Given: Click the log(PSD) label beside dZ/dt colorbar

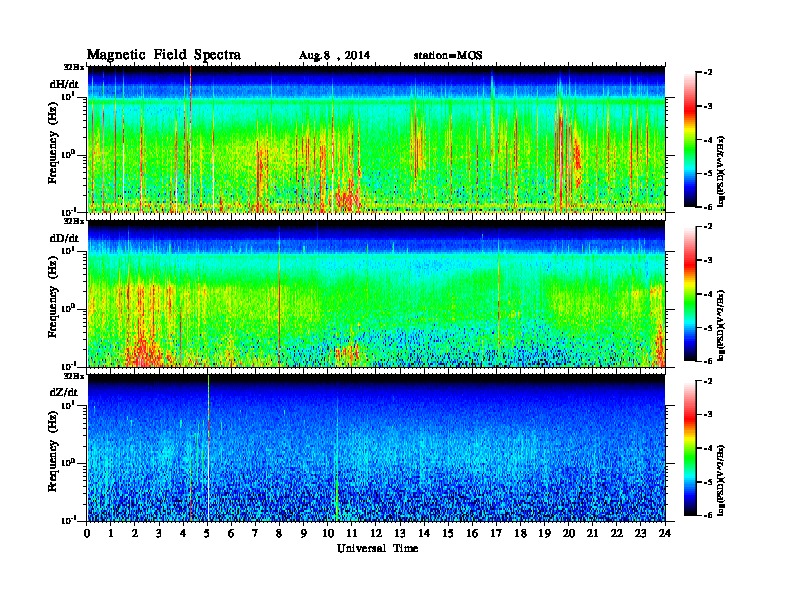Looking at the screenshot, I should click(x=721, y=480).
